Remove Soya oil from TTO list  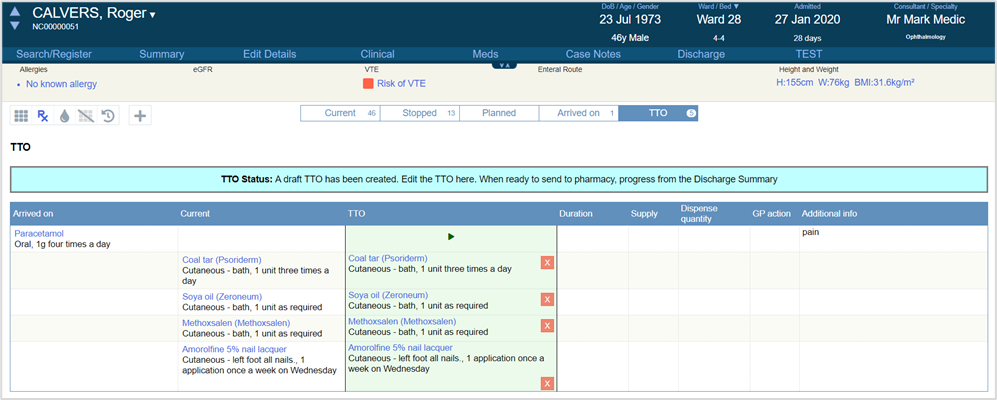[x=547, y=299]
